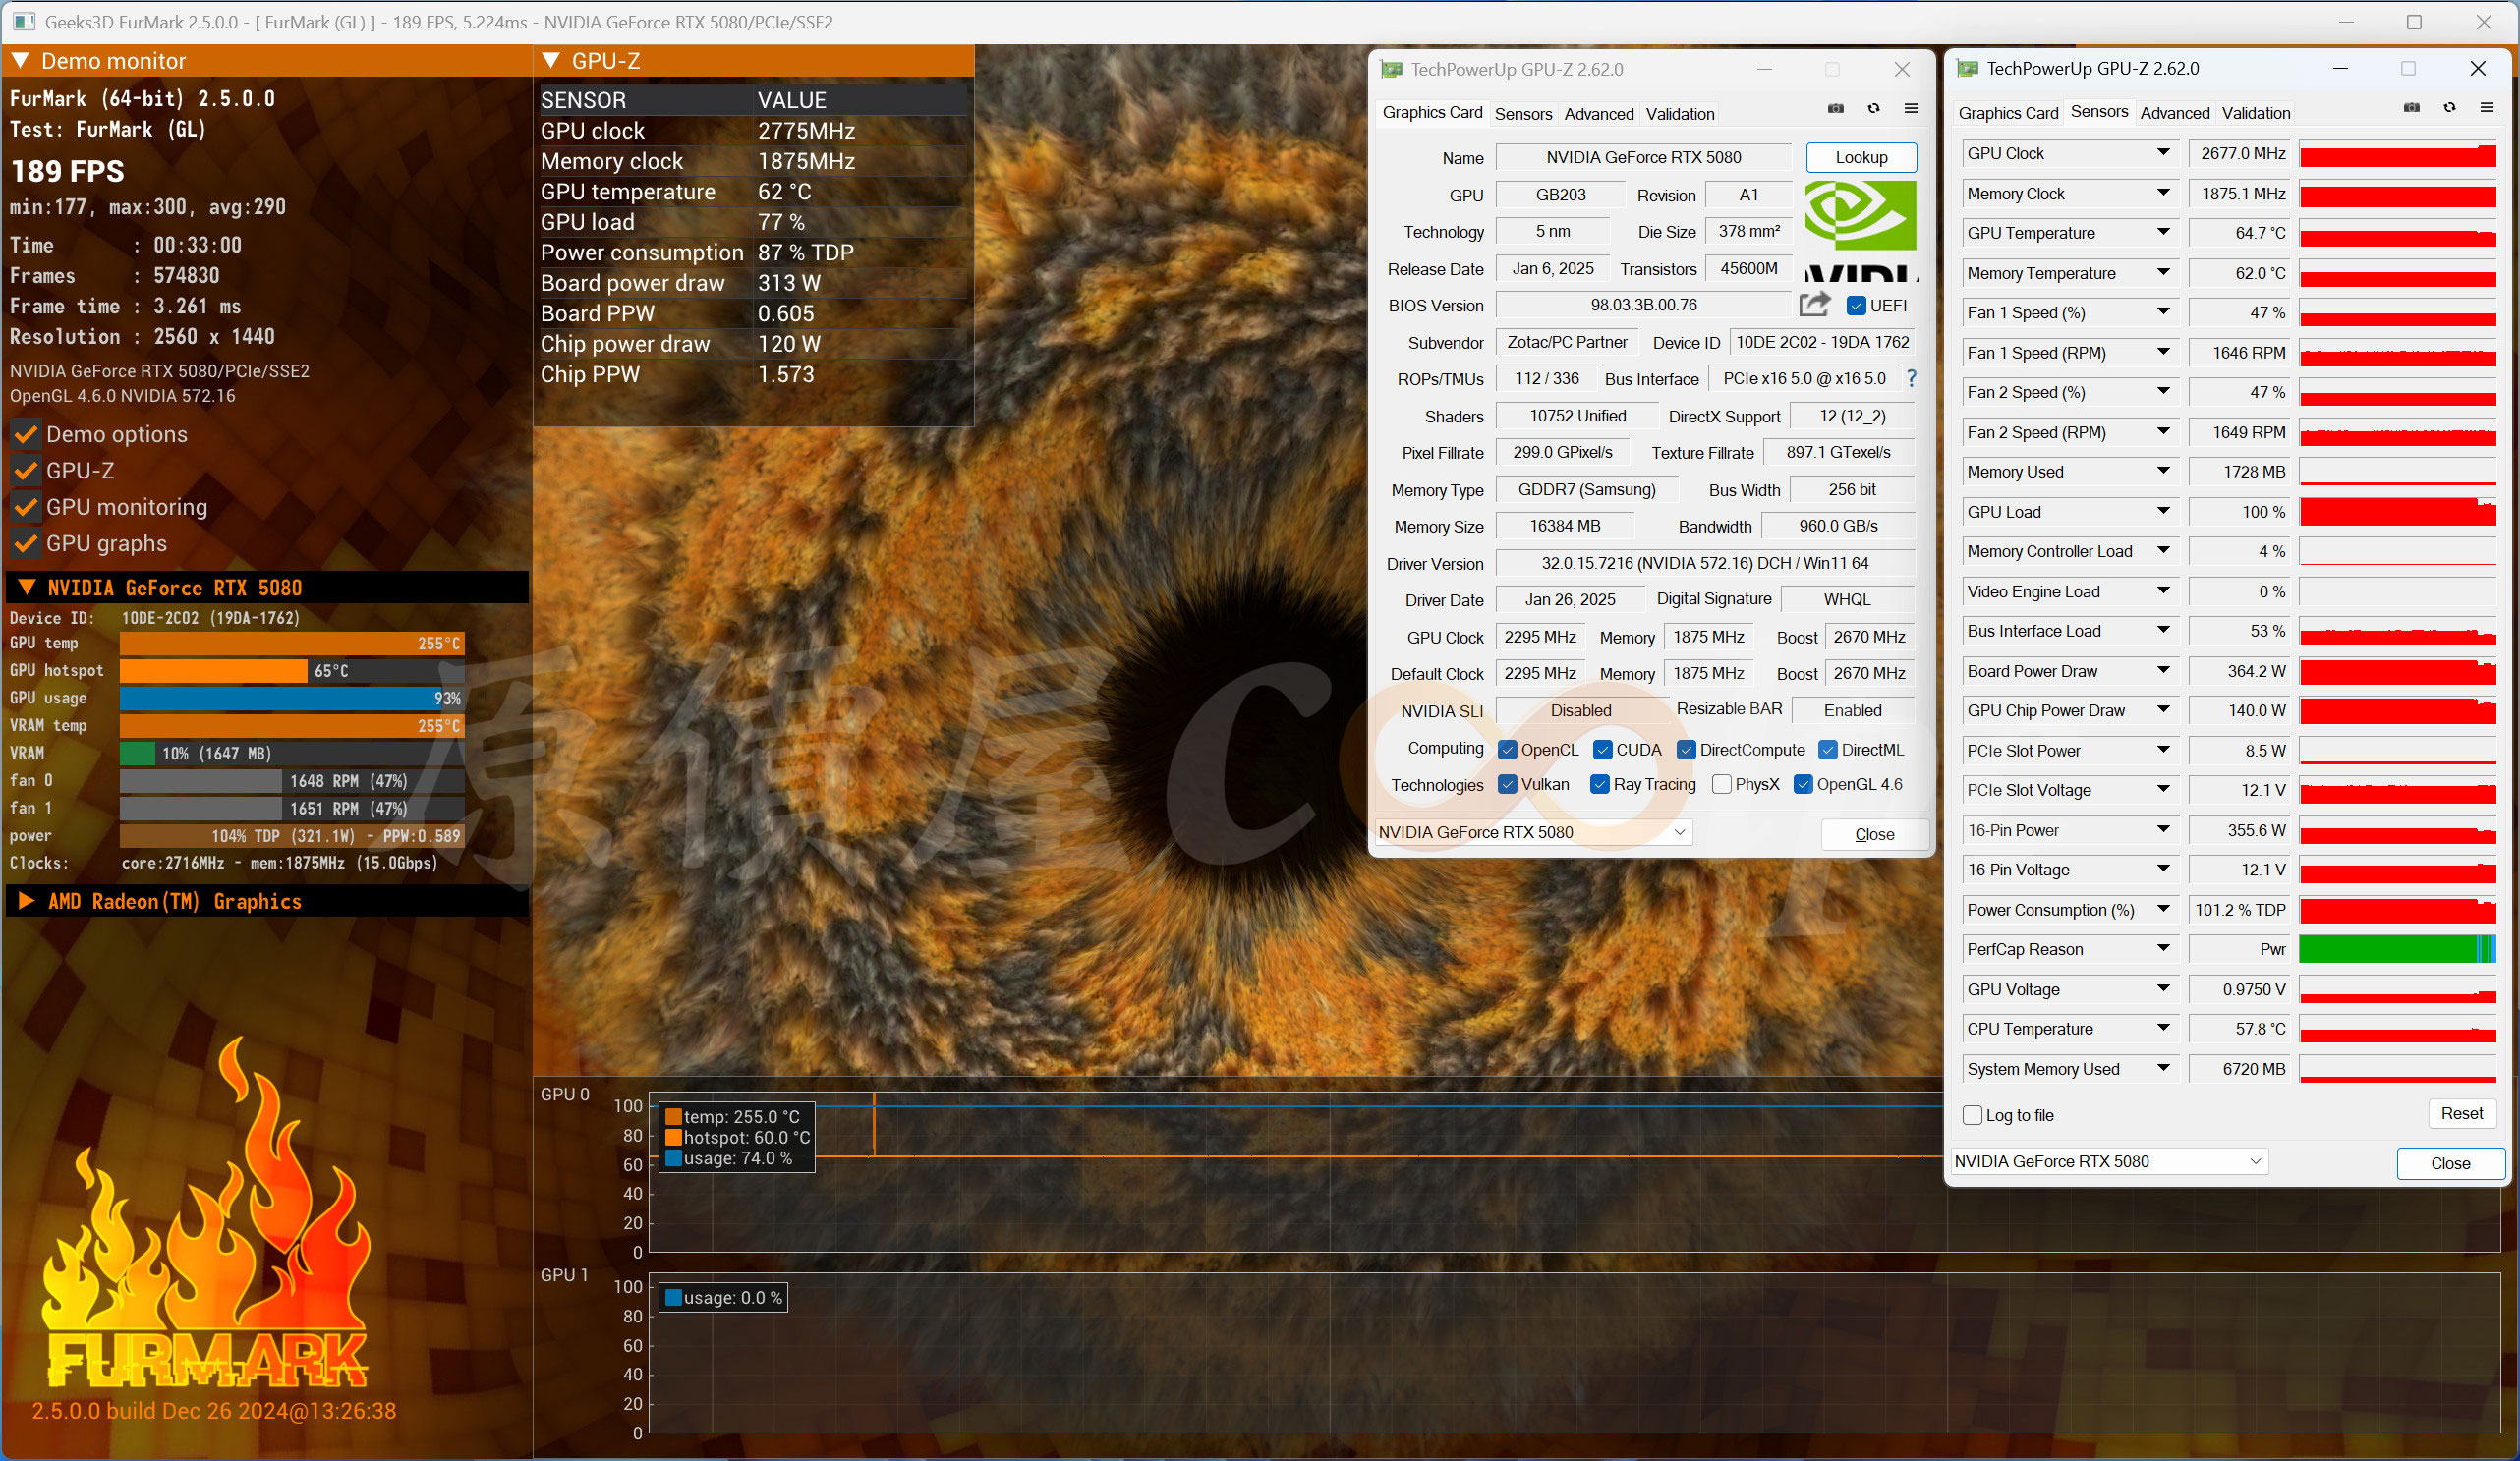Image resolution: width=2520 pixels, height=1461 pixels.
Task: Click the green PerfCap Reason graph bar
Action: tap(2397, 949)
